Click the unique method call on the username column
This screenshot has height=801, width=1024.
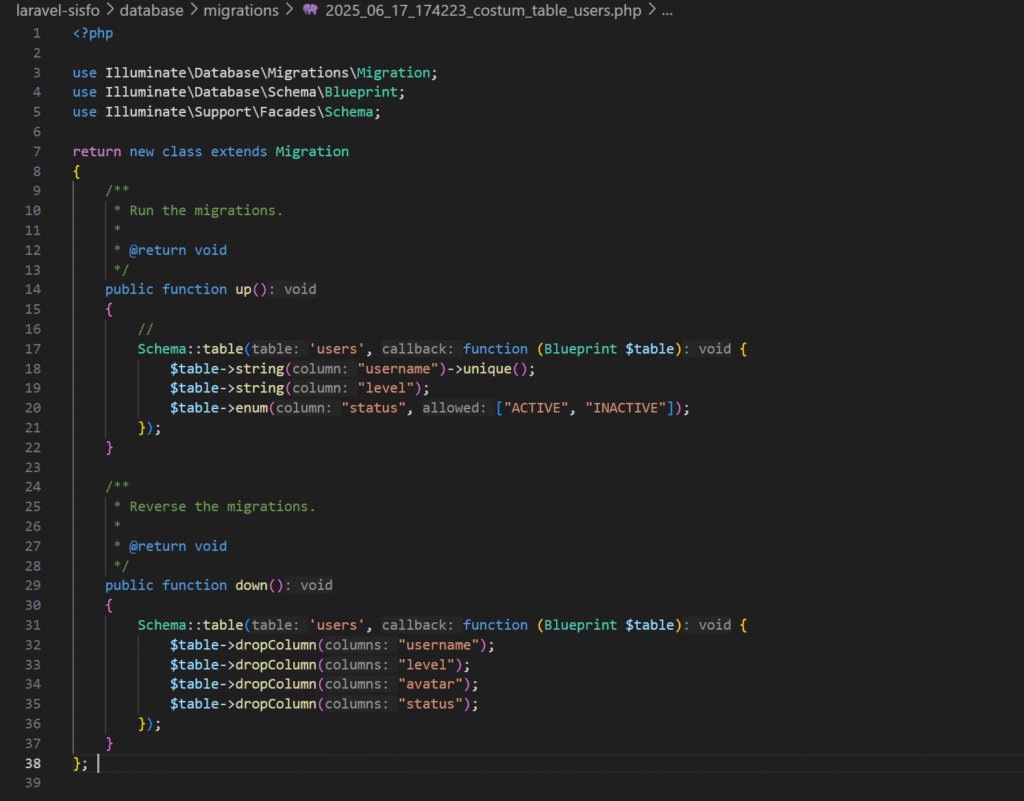pos(494,368)
